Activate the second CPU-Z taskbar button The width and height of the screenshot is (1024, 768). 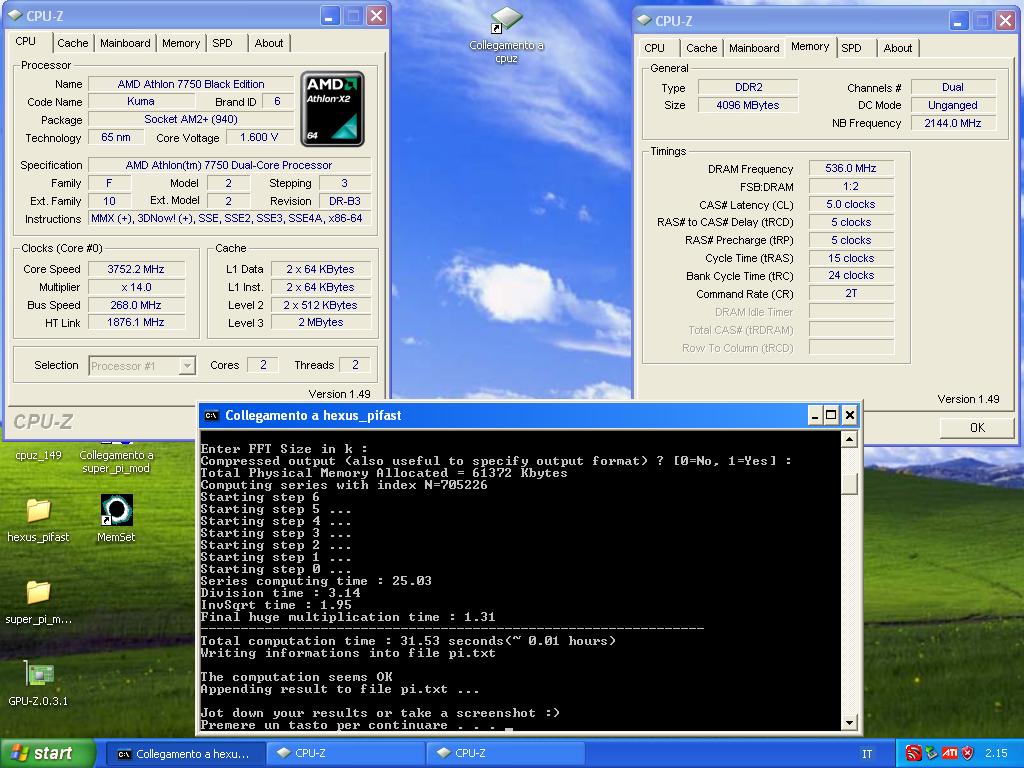tap(507, 753)
